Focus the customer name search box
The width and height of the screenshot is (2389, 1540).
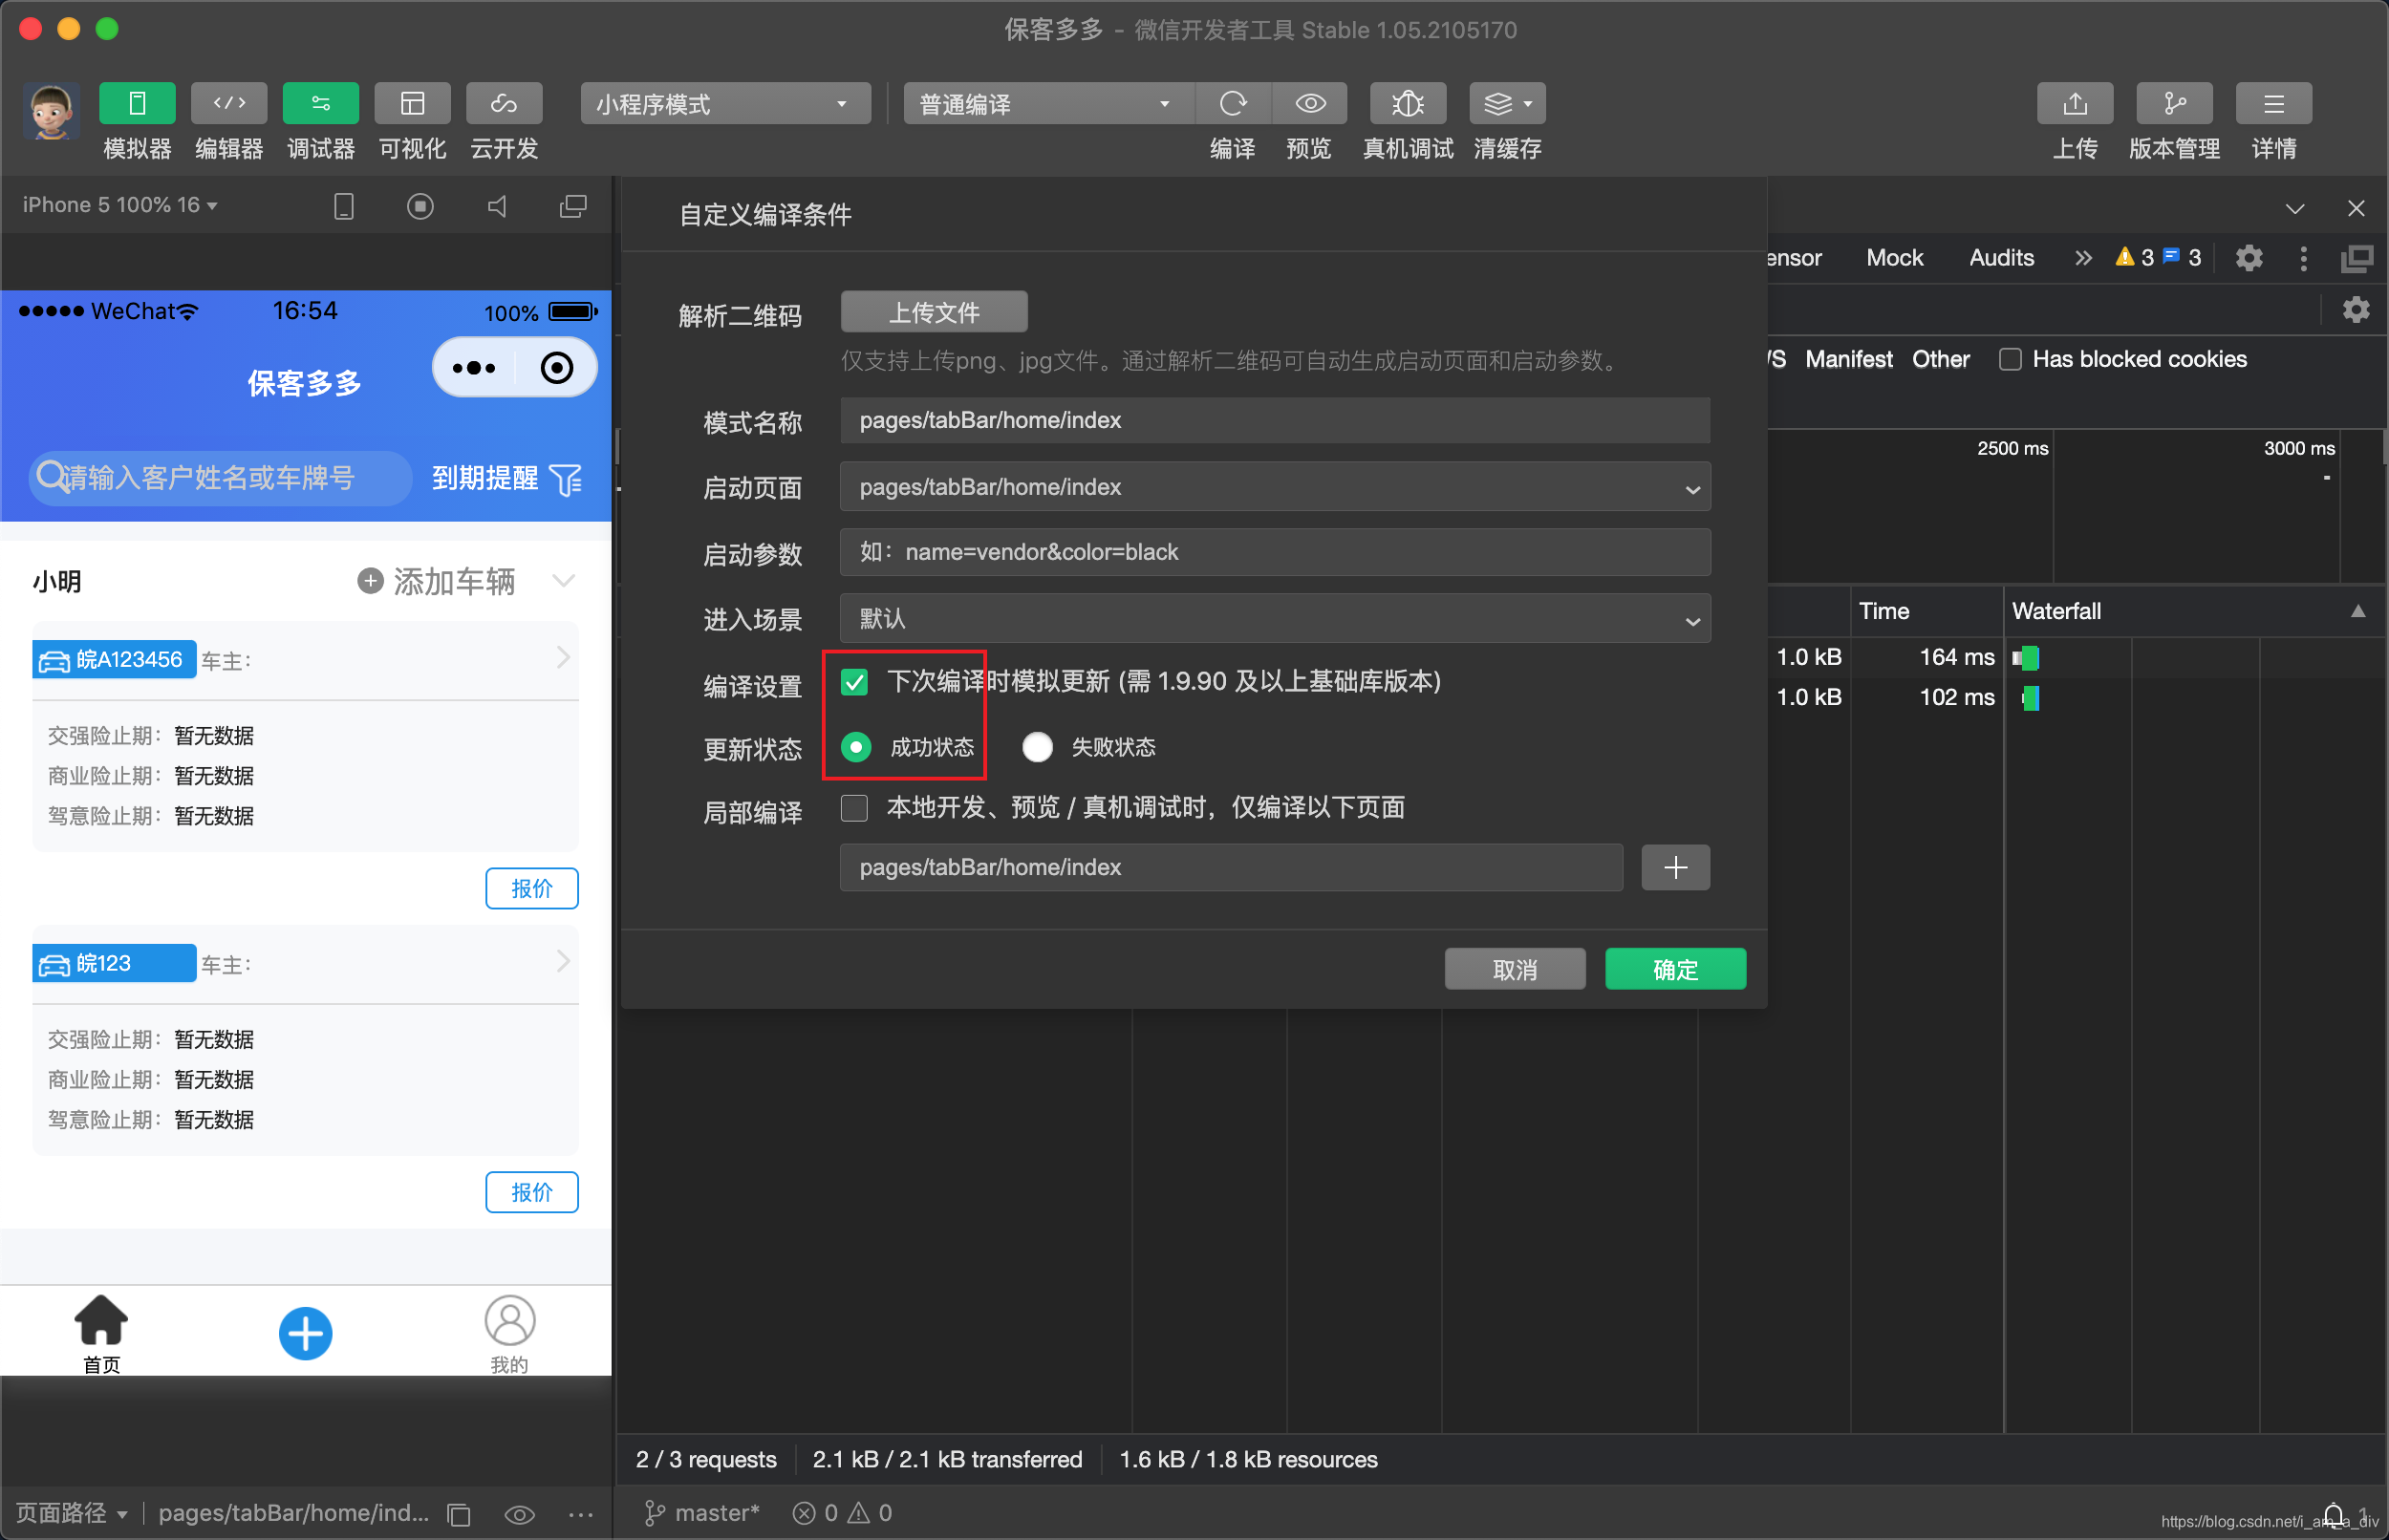[x=220, y=478]
